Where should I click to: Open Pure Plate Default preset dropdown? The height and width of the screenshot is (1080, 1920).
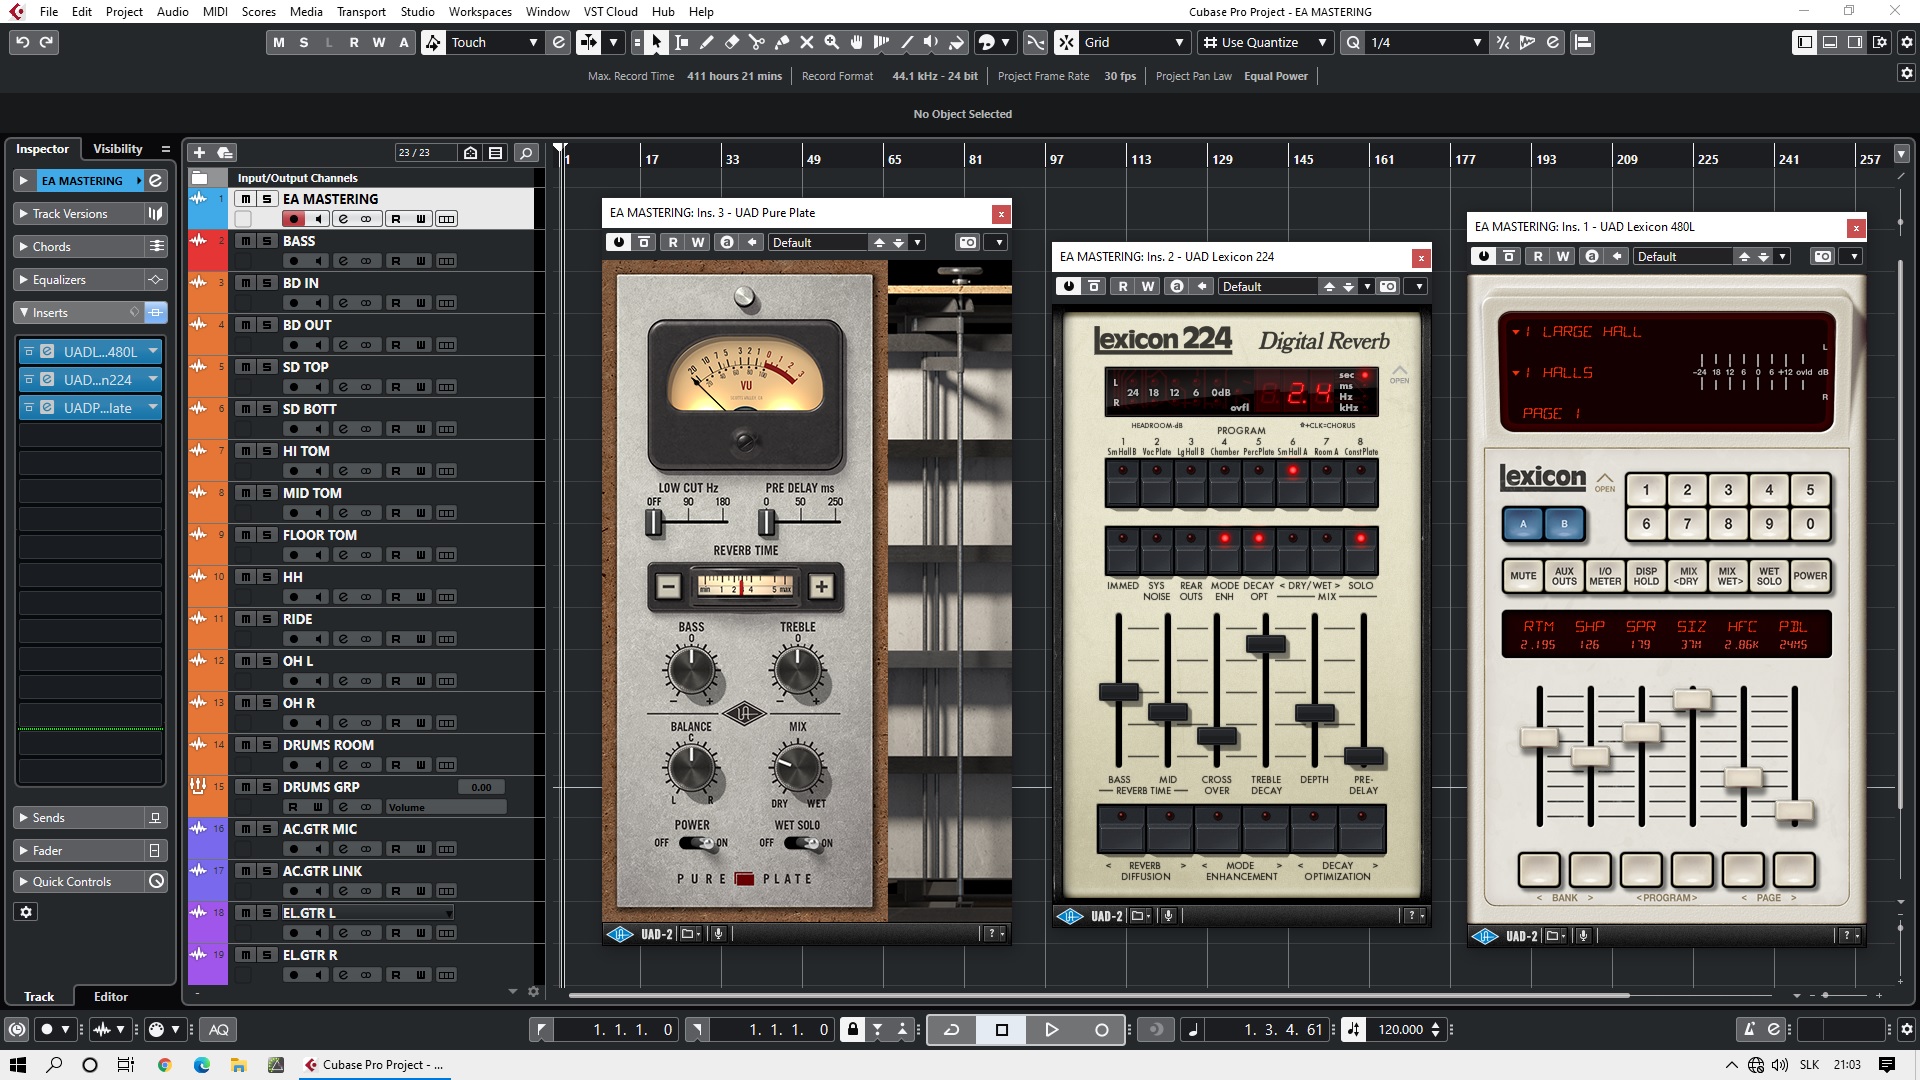(x=917, y=242)
